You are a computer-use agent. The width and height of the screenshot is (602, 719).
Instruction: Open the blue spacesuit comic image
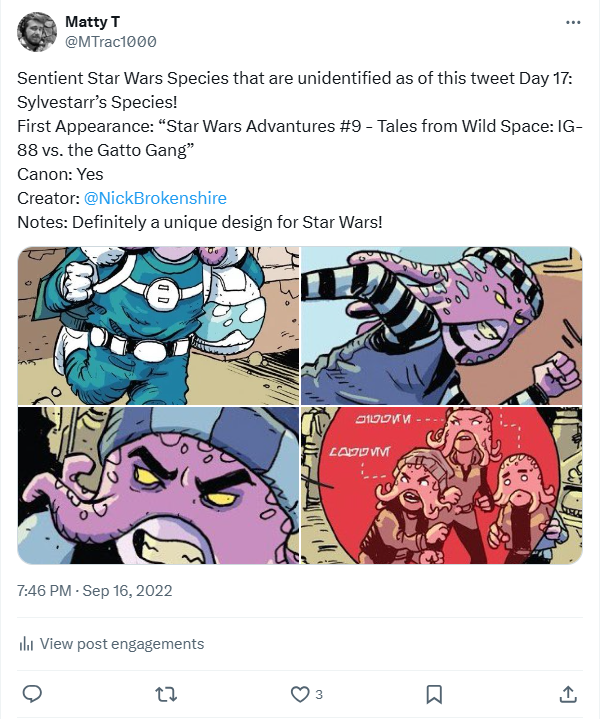(x=158, y=325)
